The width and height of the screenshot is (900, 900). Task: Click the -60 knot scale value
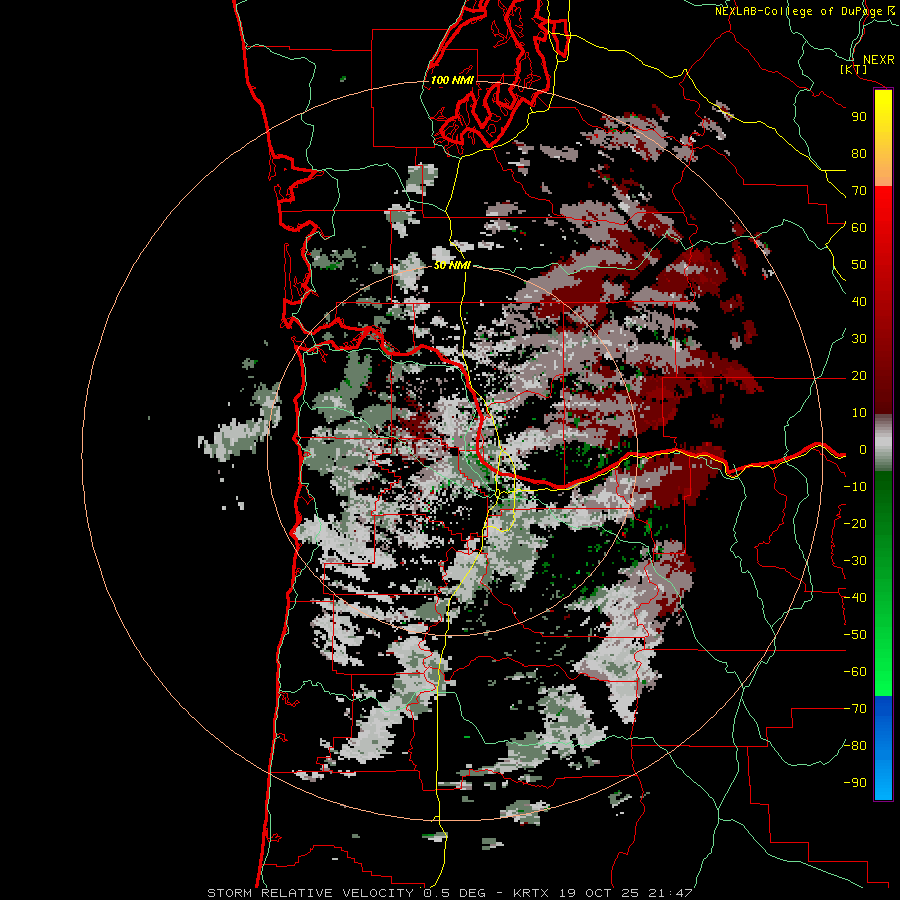[x=855, y=672]
